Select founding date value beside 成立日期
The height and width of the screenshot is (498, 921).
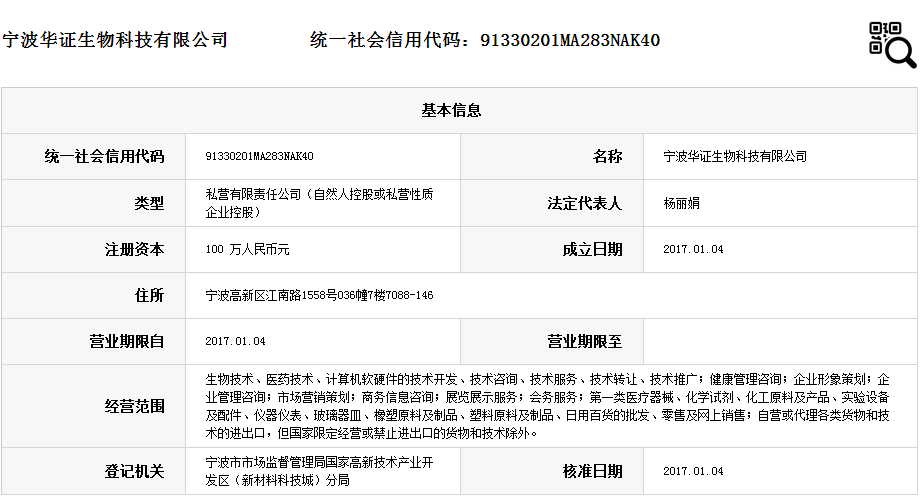(x=693, y=250)
